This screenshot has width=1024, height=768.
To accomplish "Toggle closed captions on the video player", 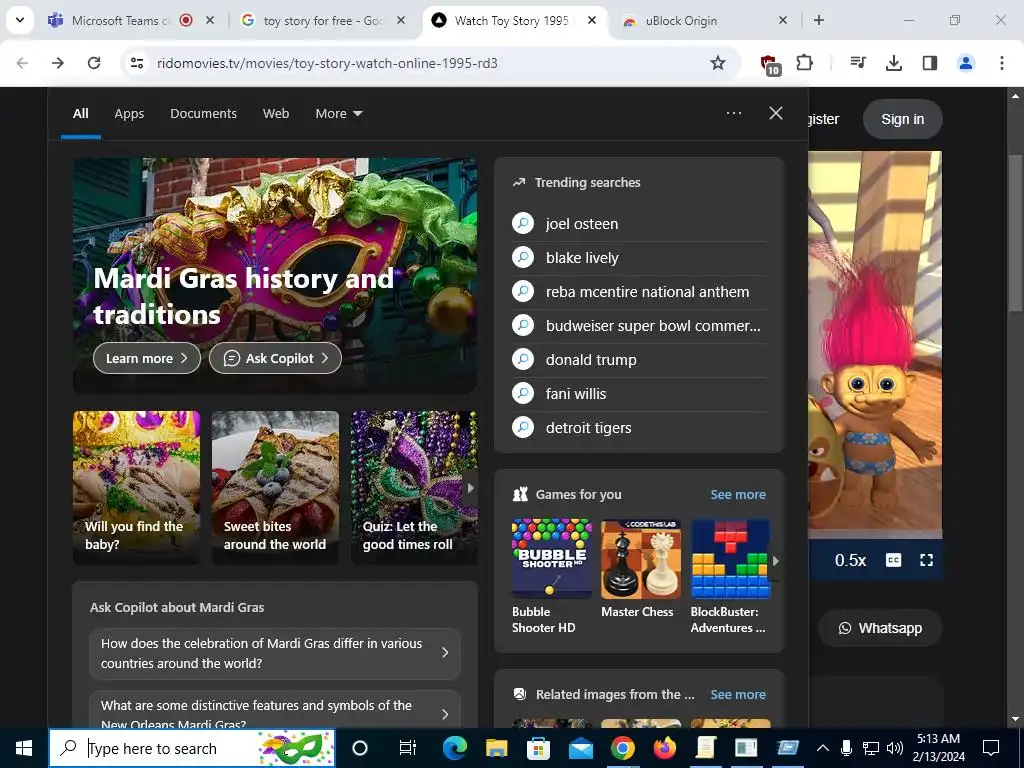I will 893,560.
